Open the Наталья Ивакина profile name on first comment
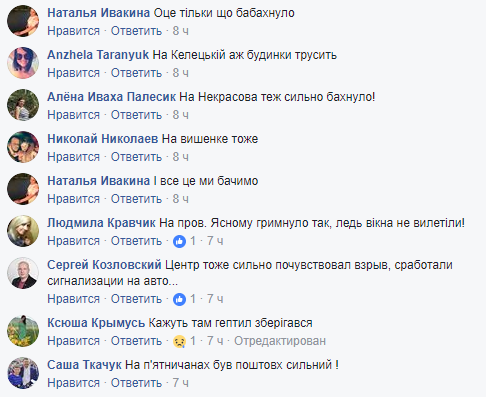This screenshot has height=397, width=486. [x=99, y=13]
